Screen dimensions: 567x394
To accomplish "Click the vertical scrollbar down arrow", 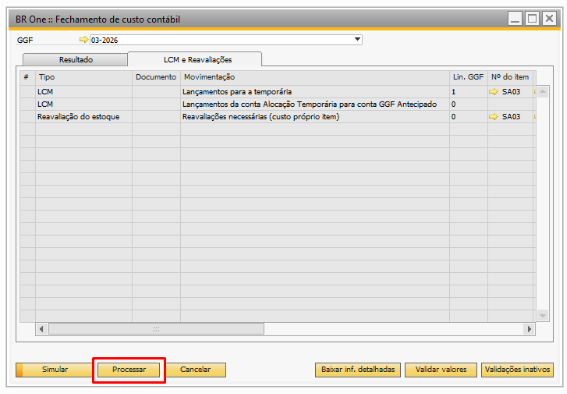I will (x=542, y=315).
